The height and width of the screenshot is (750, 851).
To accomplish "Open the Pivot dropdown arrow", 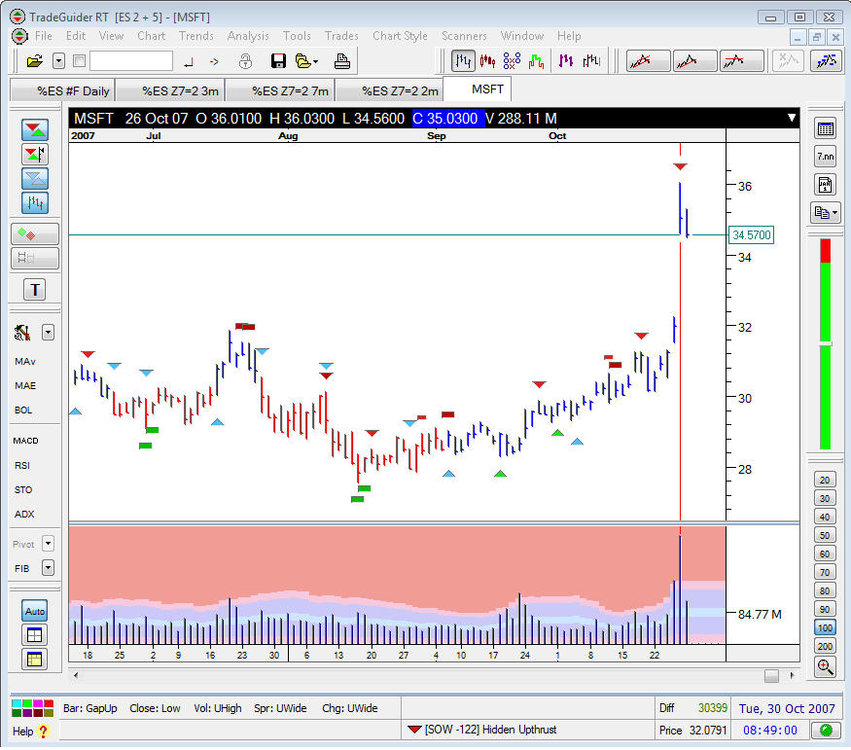I will (x=48, y=543).
